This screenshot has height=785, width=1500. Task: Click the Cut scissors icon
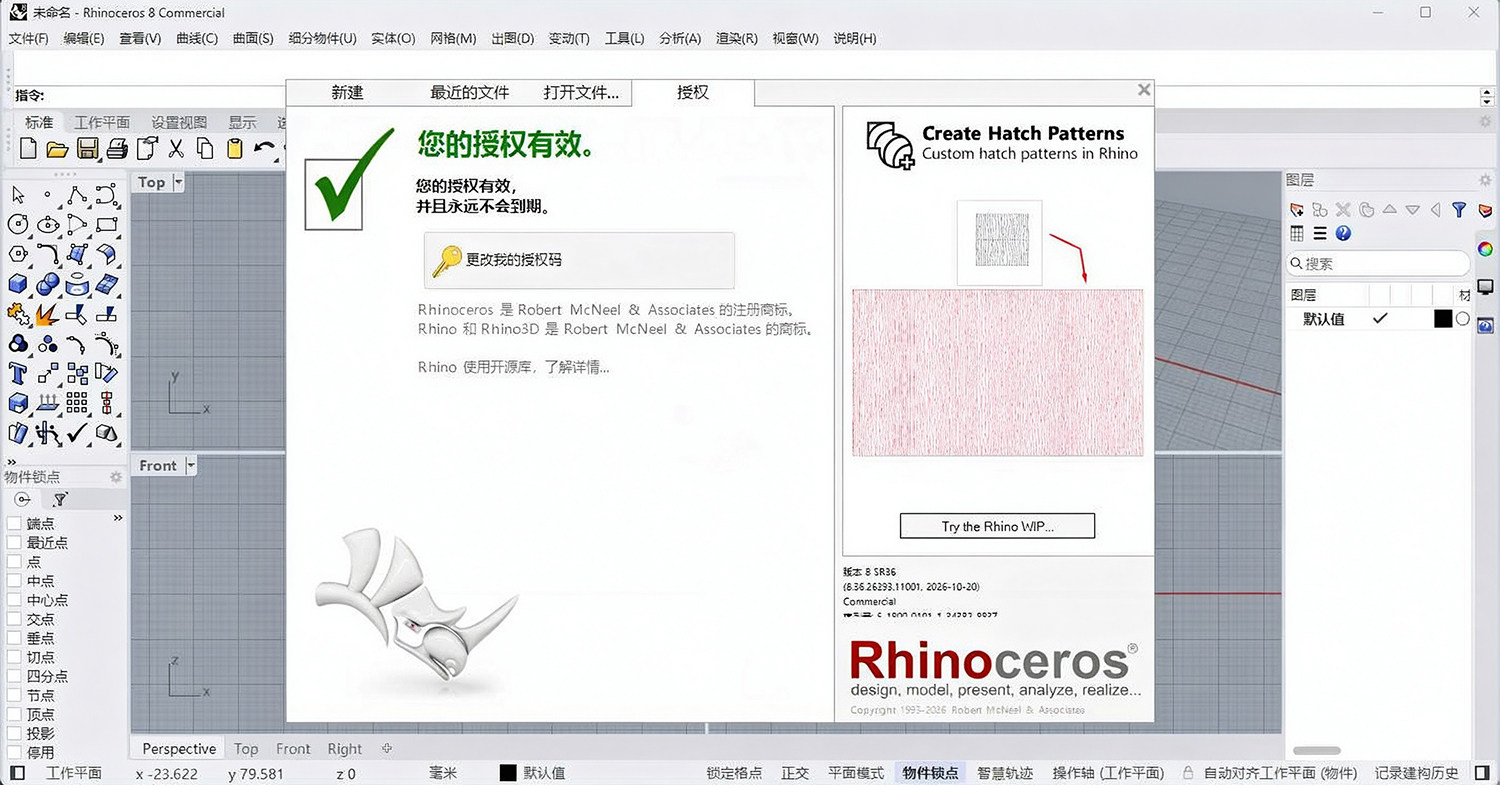click(176, 149)
